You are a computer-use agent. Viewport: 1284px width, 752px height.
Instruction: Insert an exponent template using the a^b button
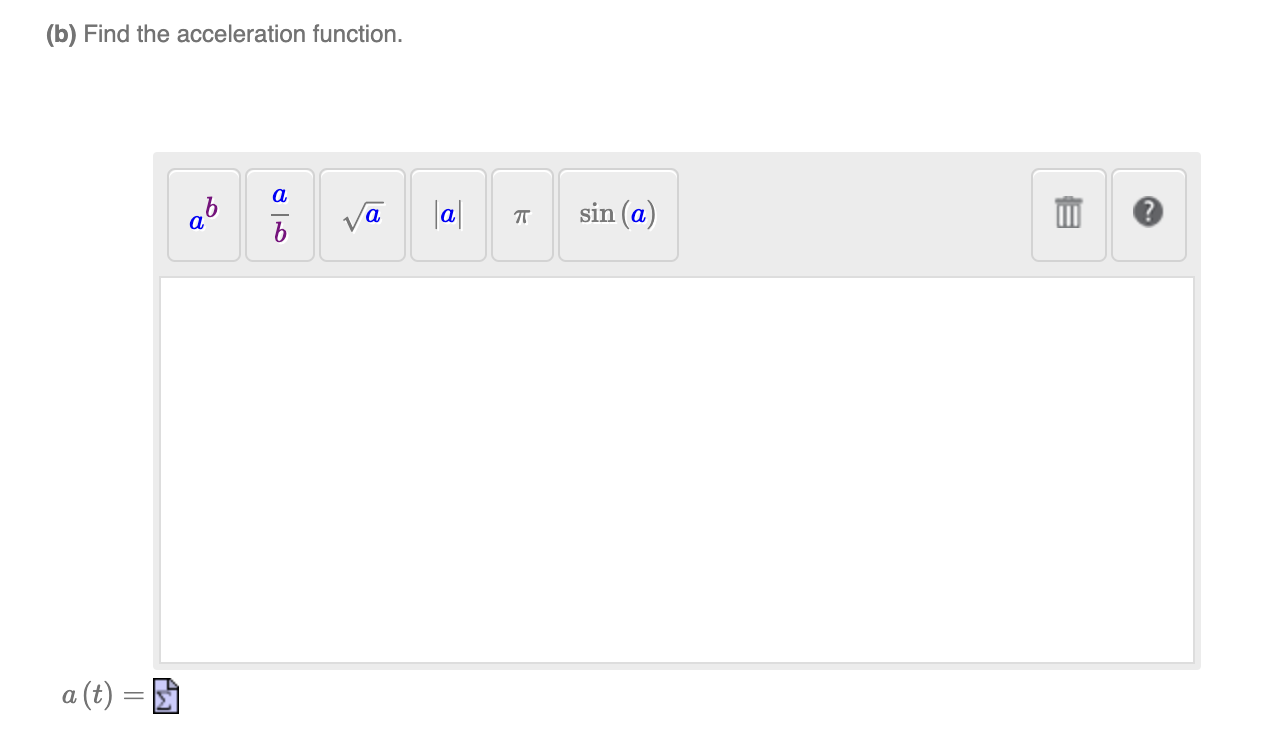[x=203, y=214]
